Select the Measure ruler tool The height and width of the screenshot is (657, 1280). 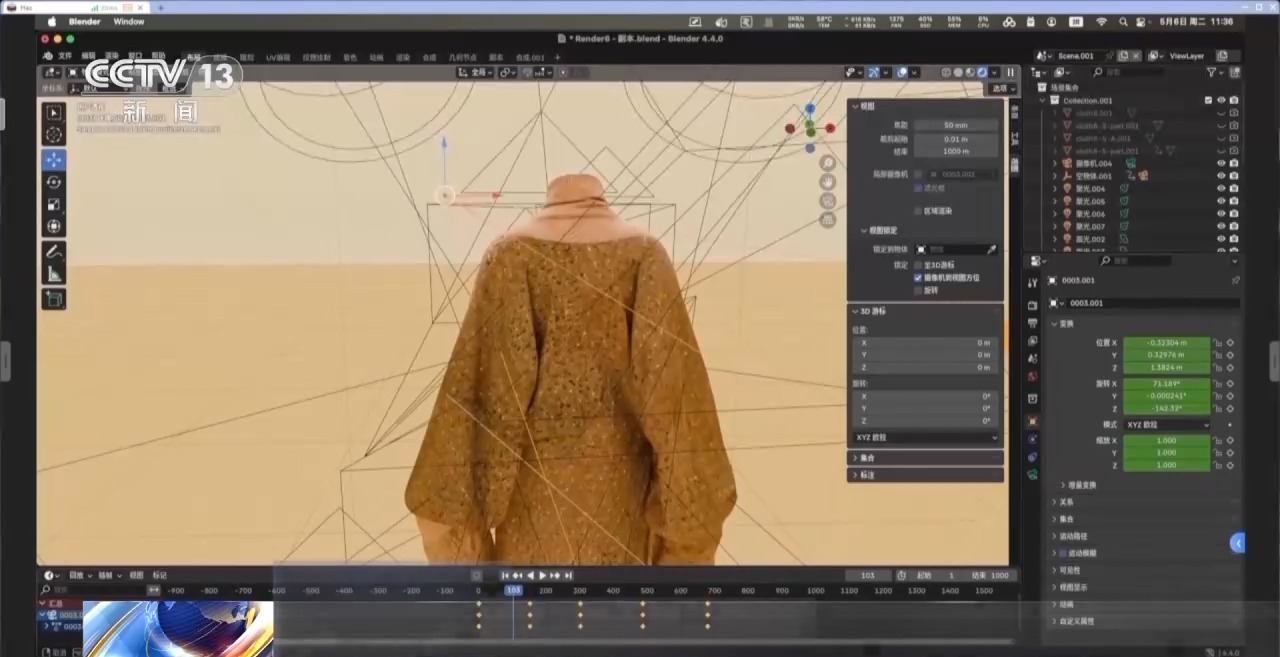(54, 274)
